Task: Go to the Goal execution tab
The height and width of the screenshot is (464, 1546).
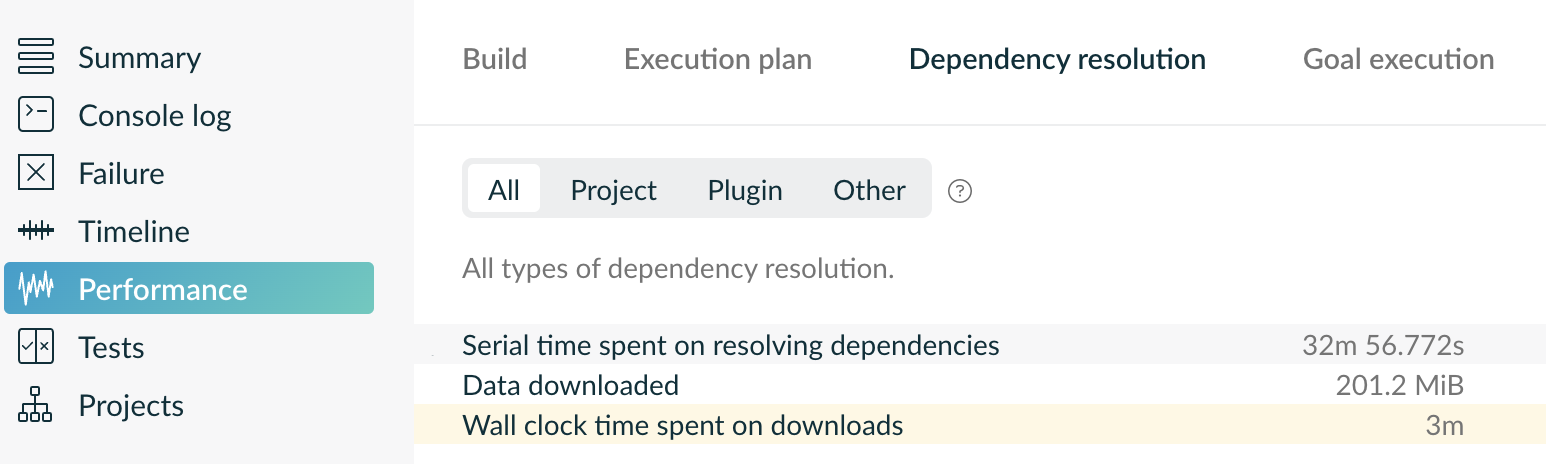Action: (1398, 59)
